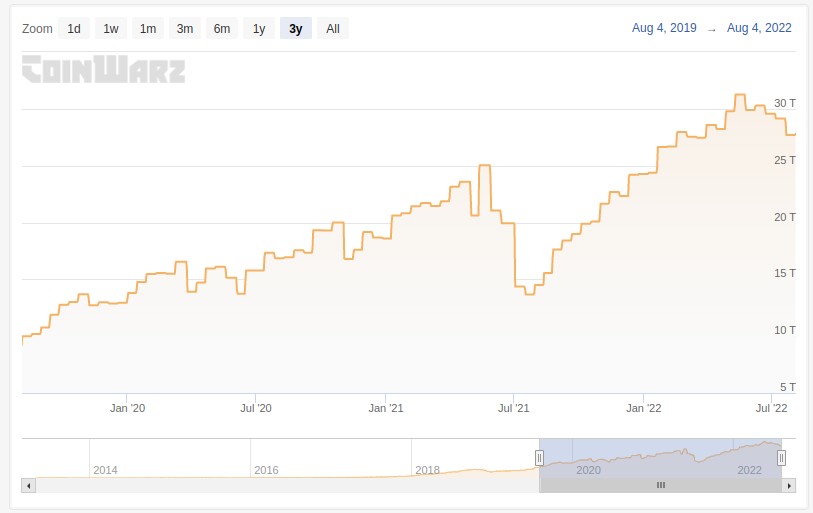Image resolution: width=813 pixels, height=513 pixels.
Task: Click the 25 T y-axis label
Action: pos(784,160)
